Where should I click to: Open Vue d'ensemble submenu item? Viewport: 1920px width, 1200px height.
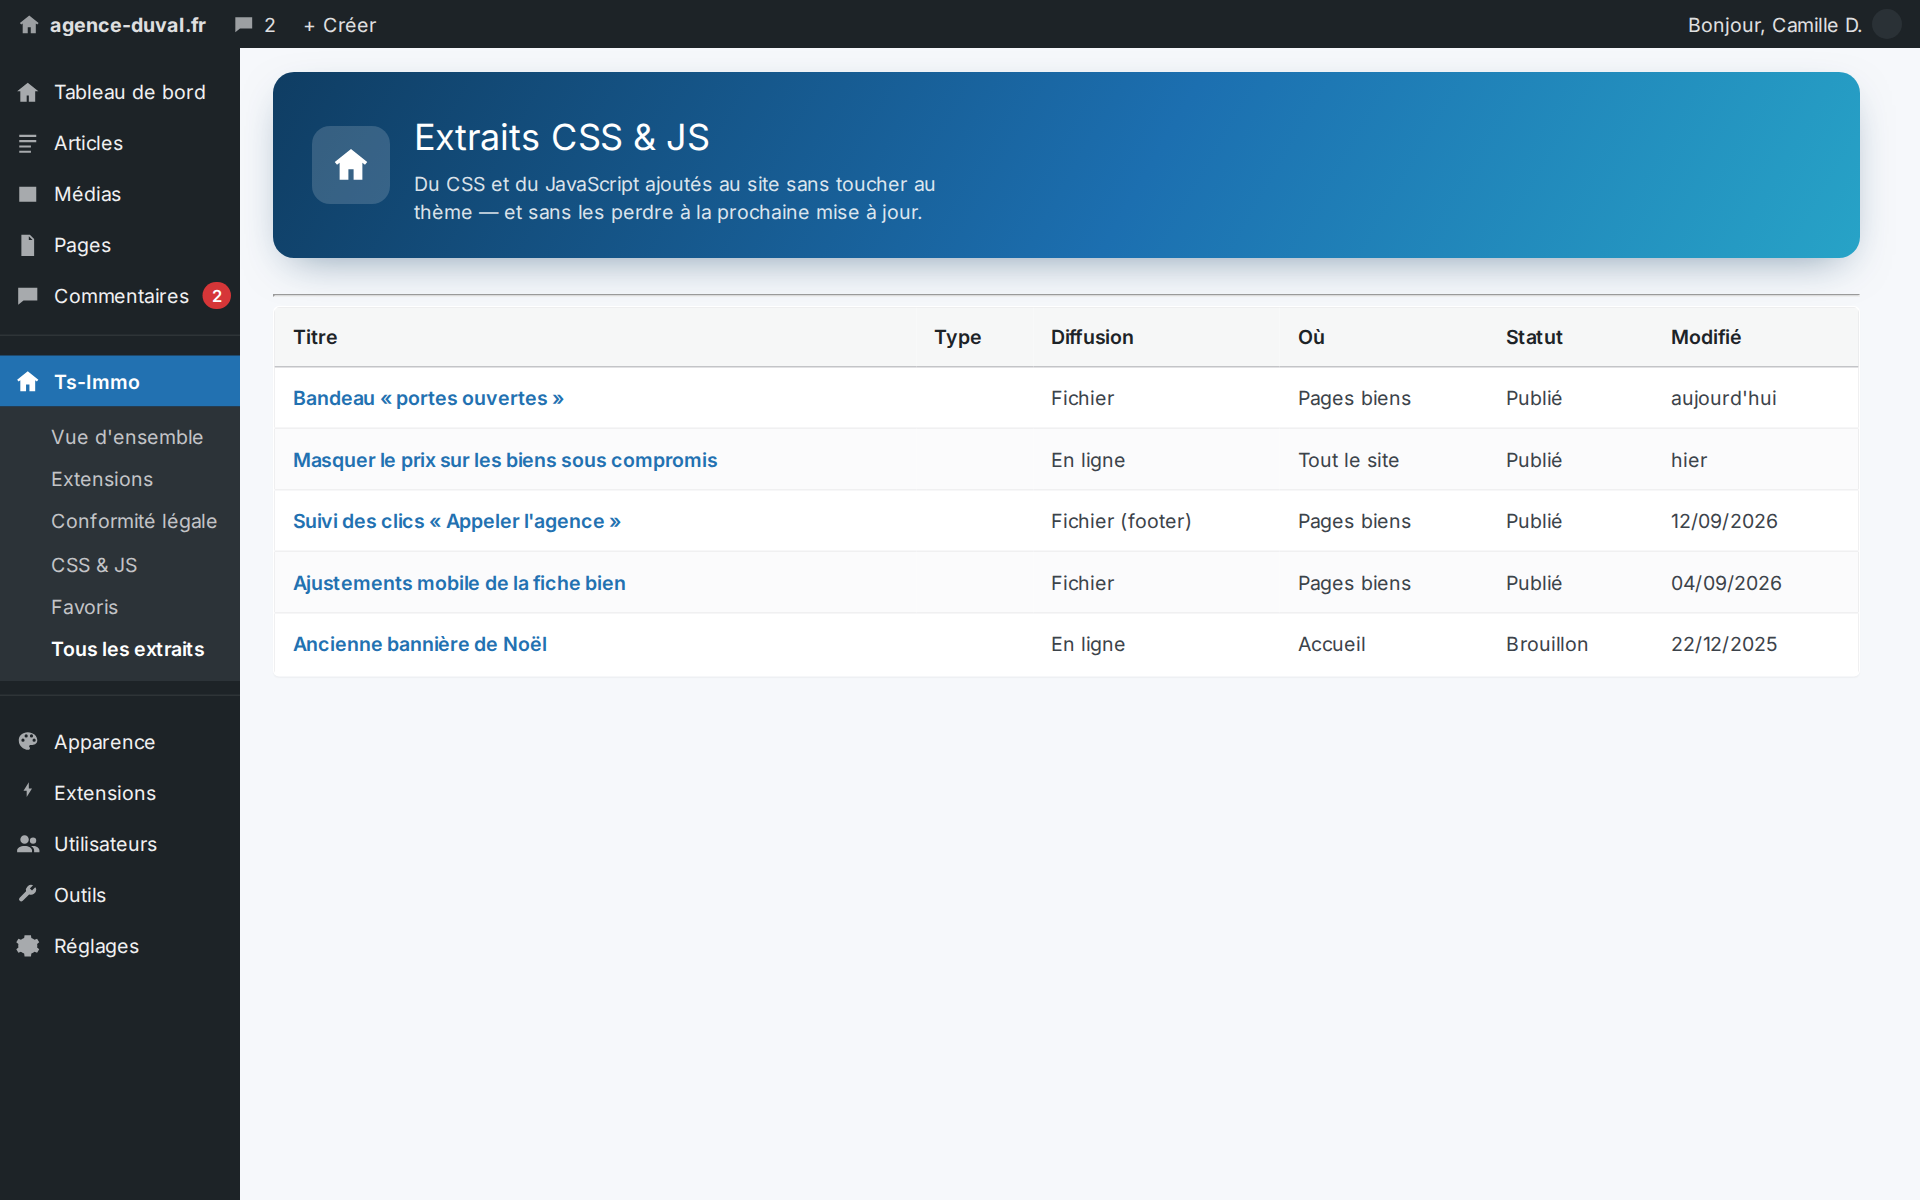tap(127, 437)
